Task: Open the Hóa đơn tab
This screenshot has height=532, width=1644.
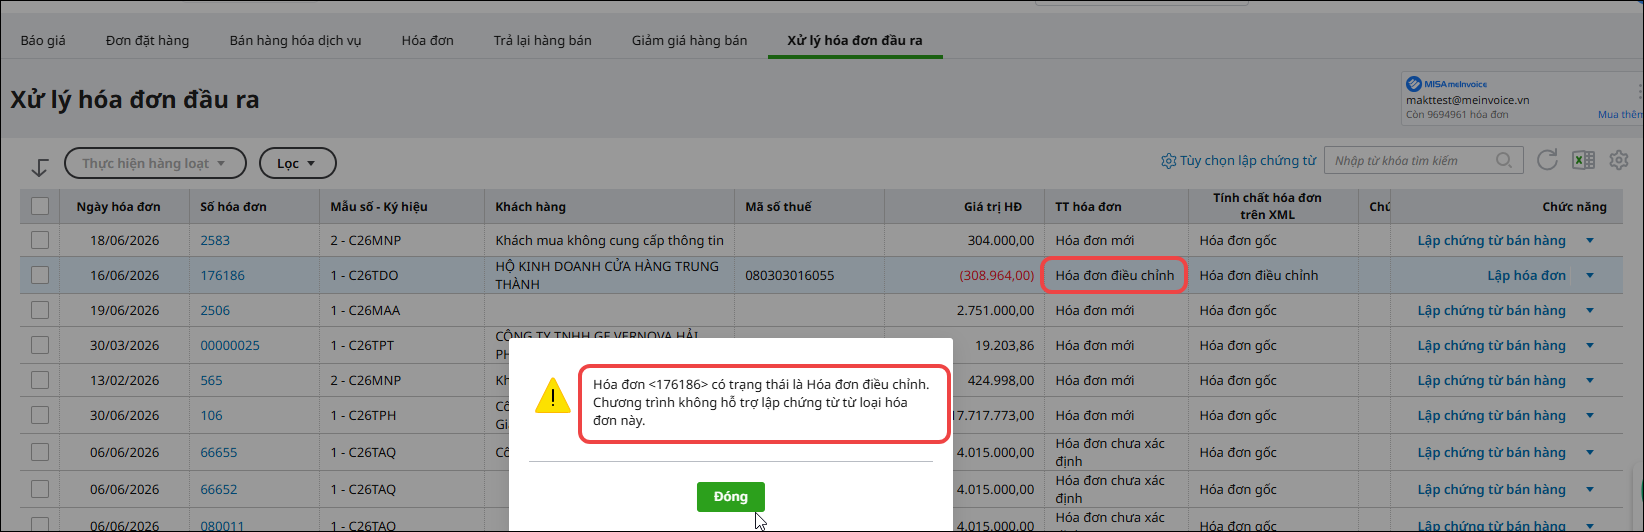Action: (x=427, y=40)
